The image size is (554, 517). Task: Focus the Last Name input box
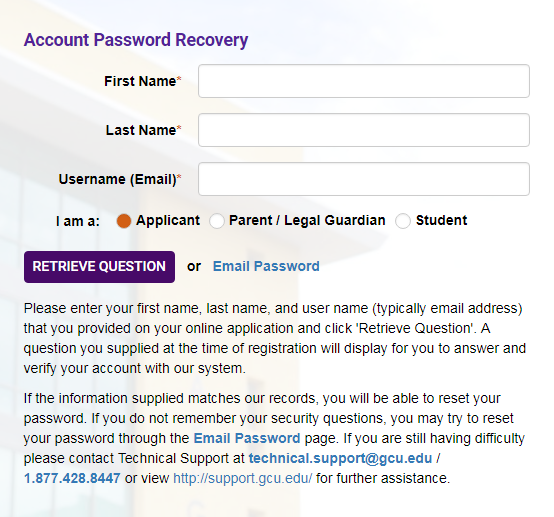[x=364, y=130]
